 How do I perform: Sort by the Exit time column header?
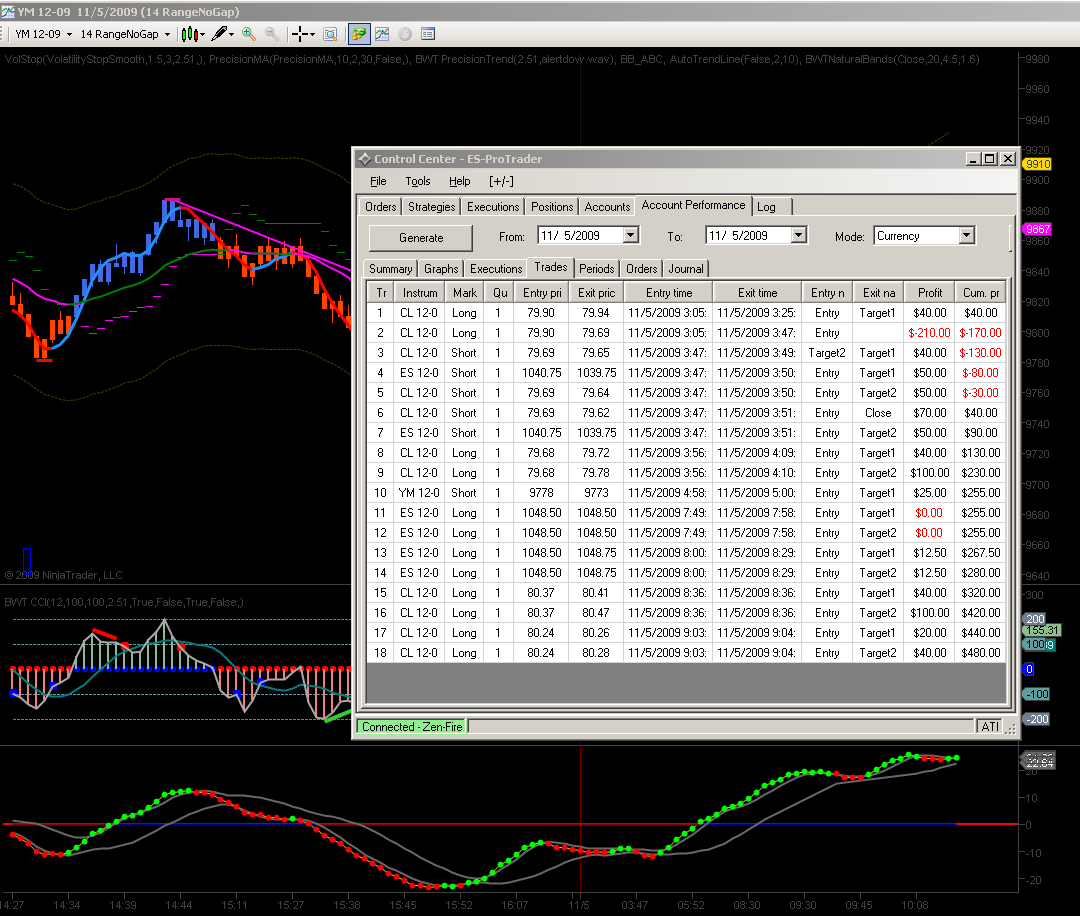click(758, 293)
